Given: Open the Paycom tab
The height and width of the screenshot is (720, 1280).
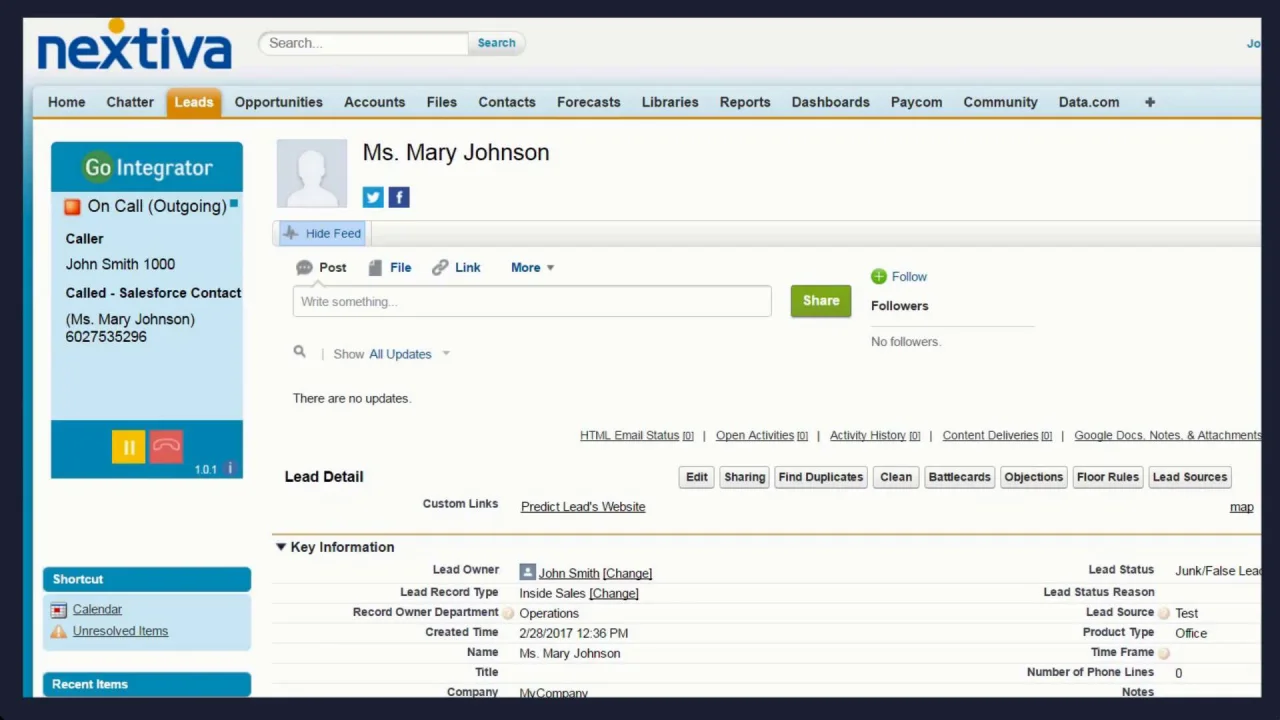Looking at the screenshot, I should pos(917,102).
